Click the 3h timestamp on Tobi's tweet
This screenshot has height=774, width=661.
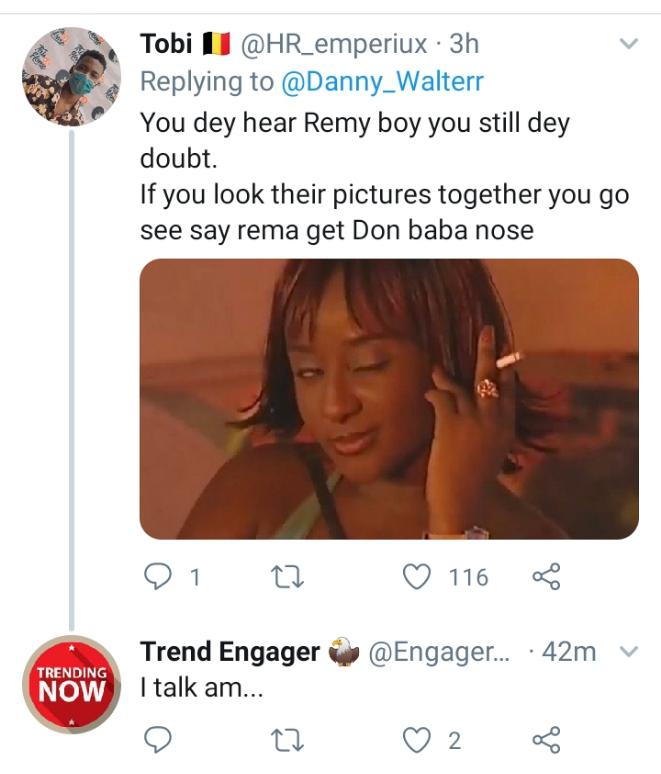[x=465, y=45]
